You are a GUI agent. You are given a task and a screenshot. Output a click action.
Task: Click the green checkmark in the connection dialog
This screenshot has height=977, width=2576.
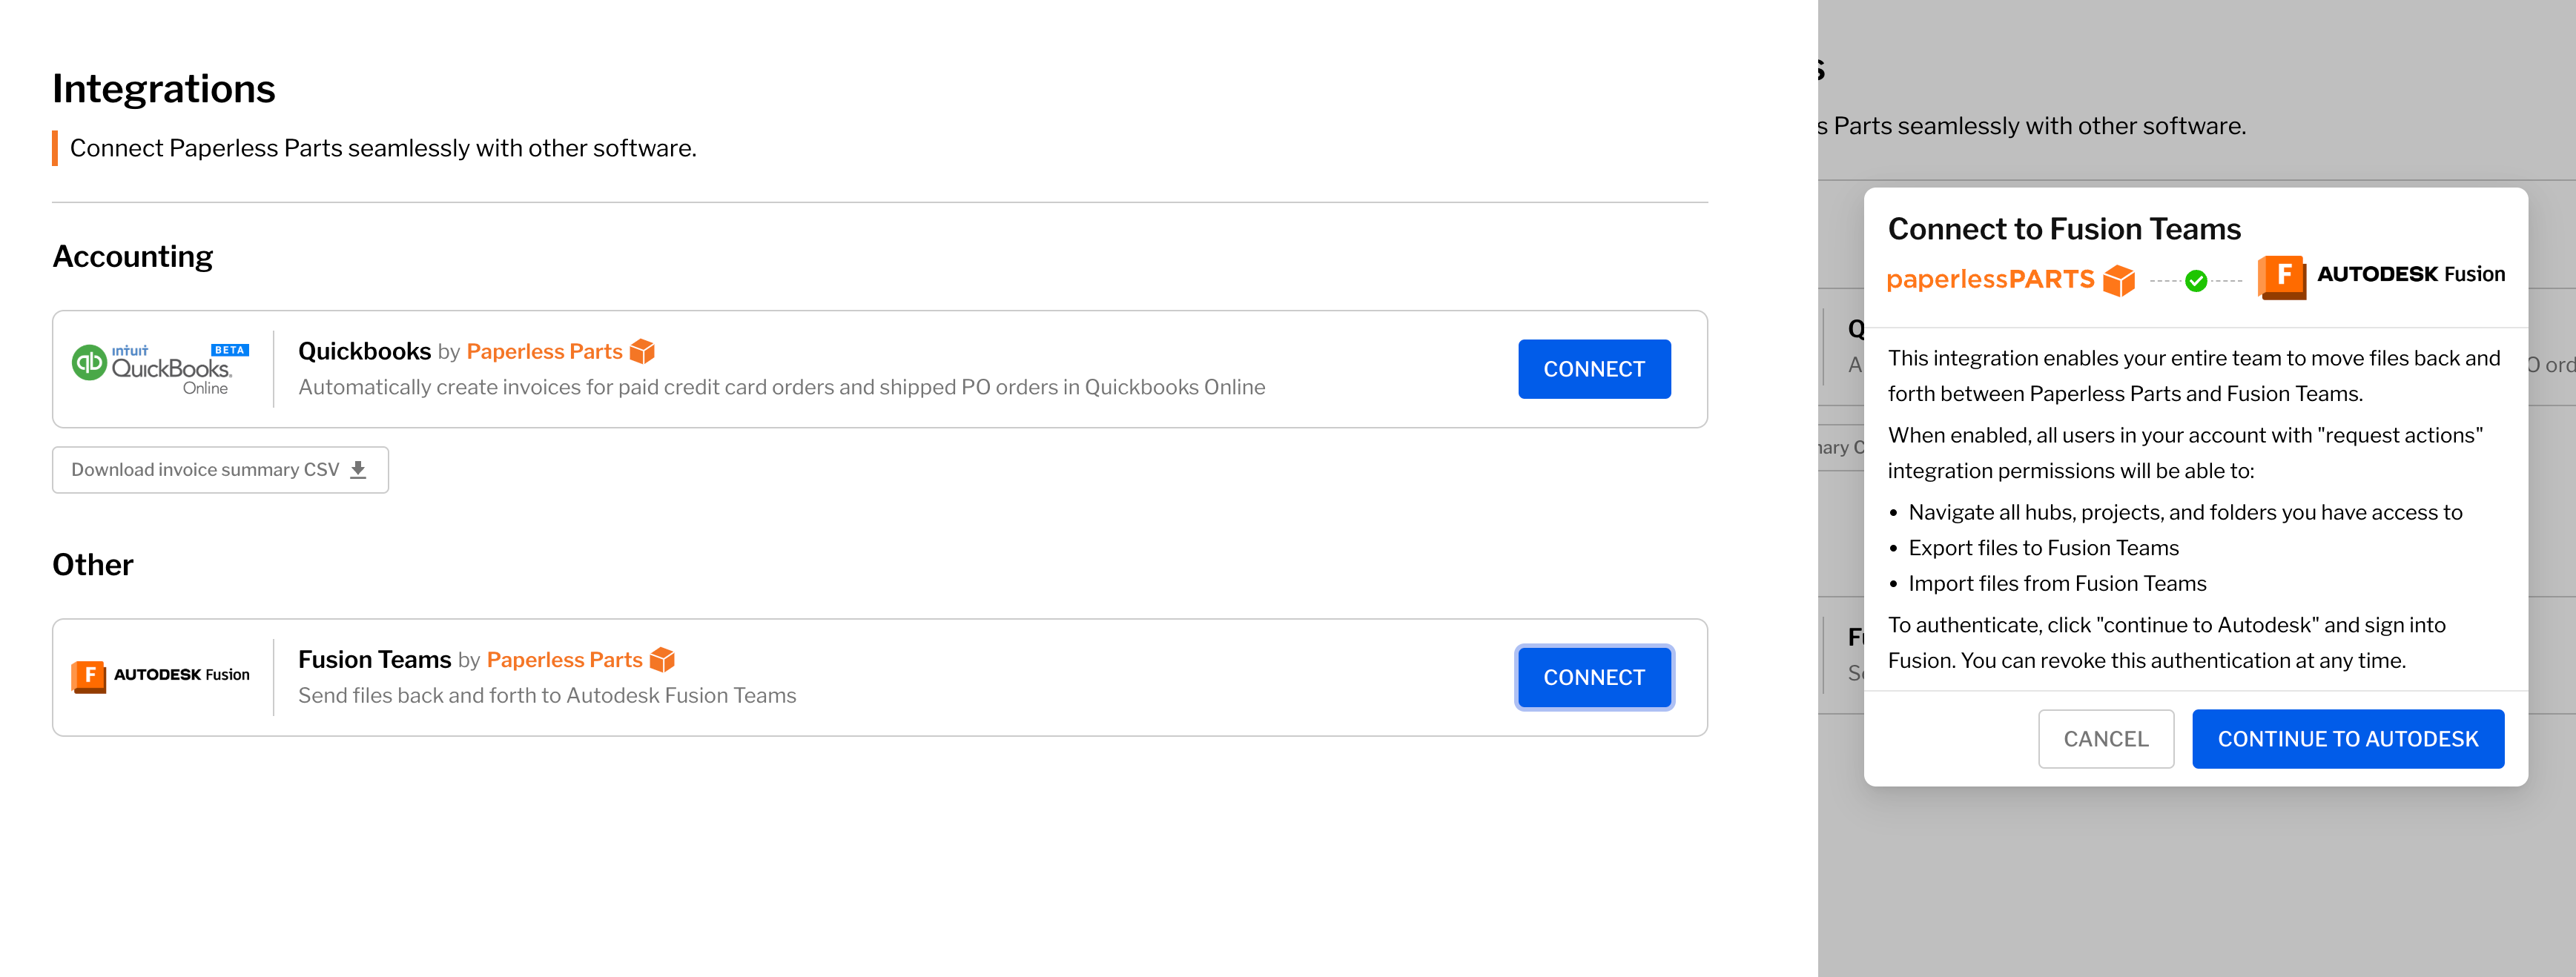2197,280
